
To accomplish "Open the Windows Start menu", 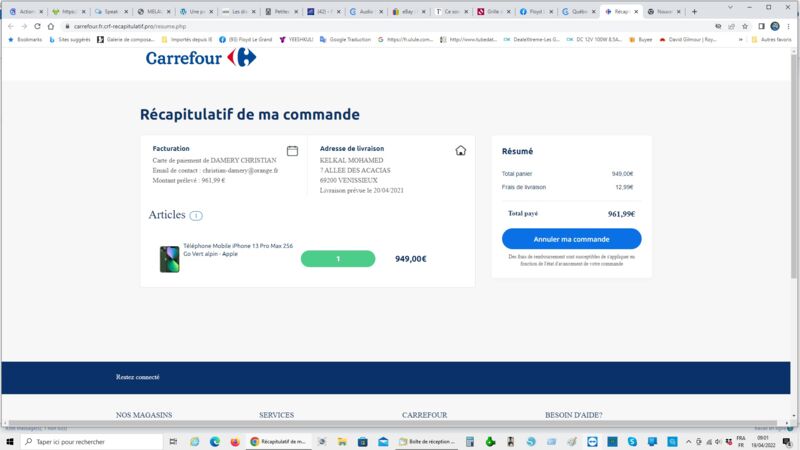I will click(x=10, y=441).
